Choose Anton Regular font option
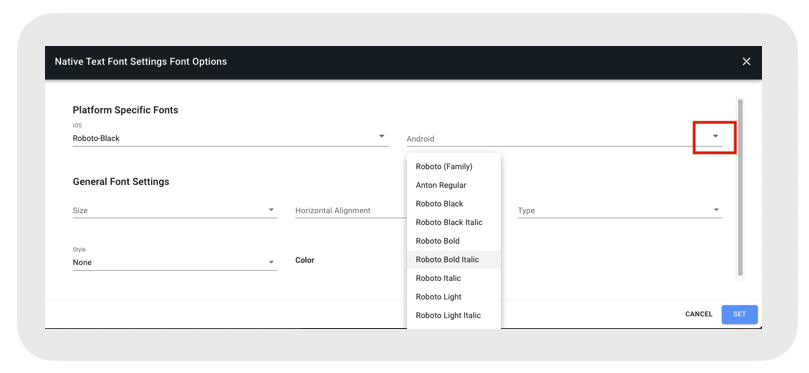 tap(454, 185)
